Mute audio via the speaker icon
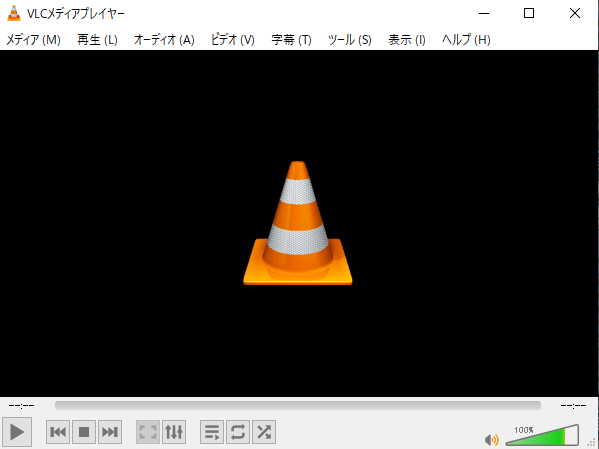599x449 pixels. point(491,439)
